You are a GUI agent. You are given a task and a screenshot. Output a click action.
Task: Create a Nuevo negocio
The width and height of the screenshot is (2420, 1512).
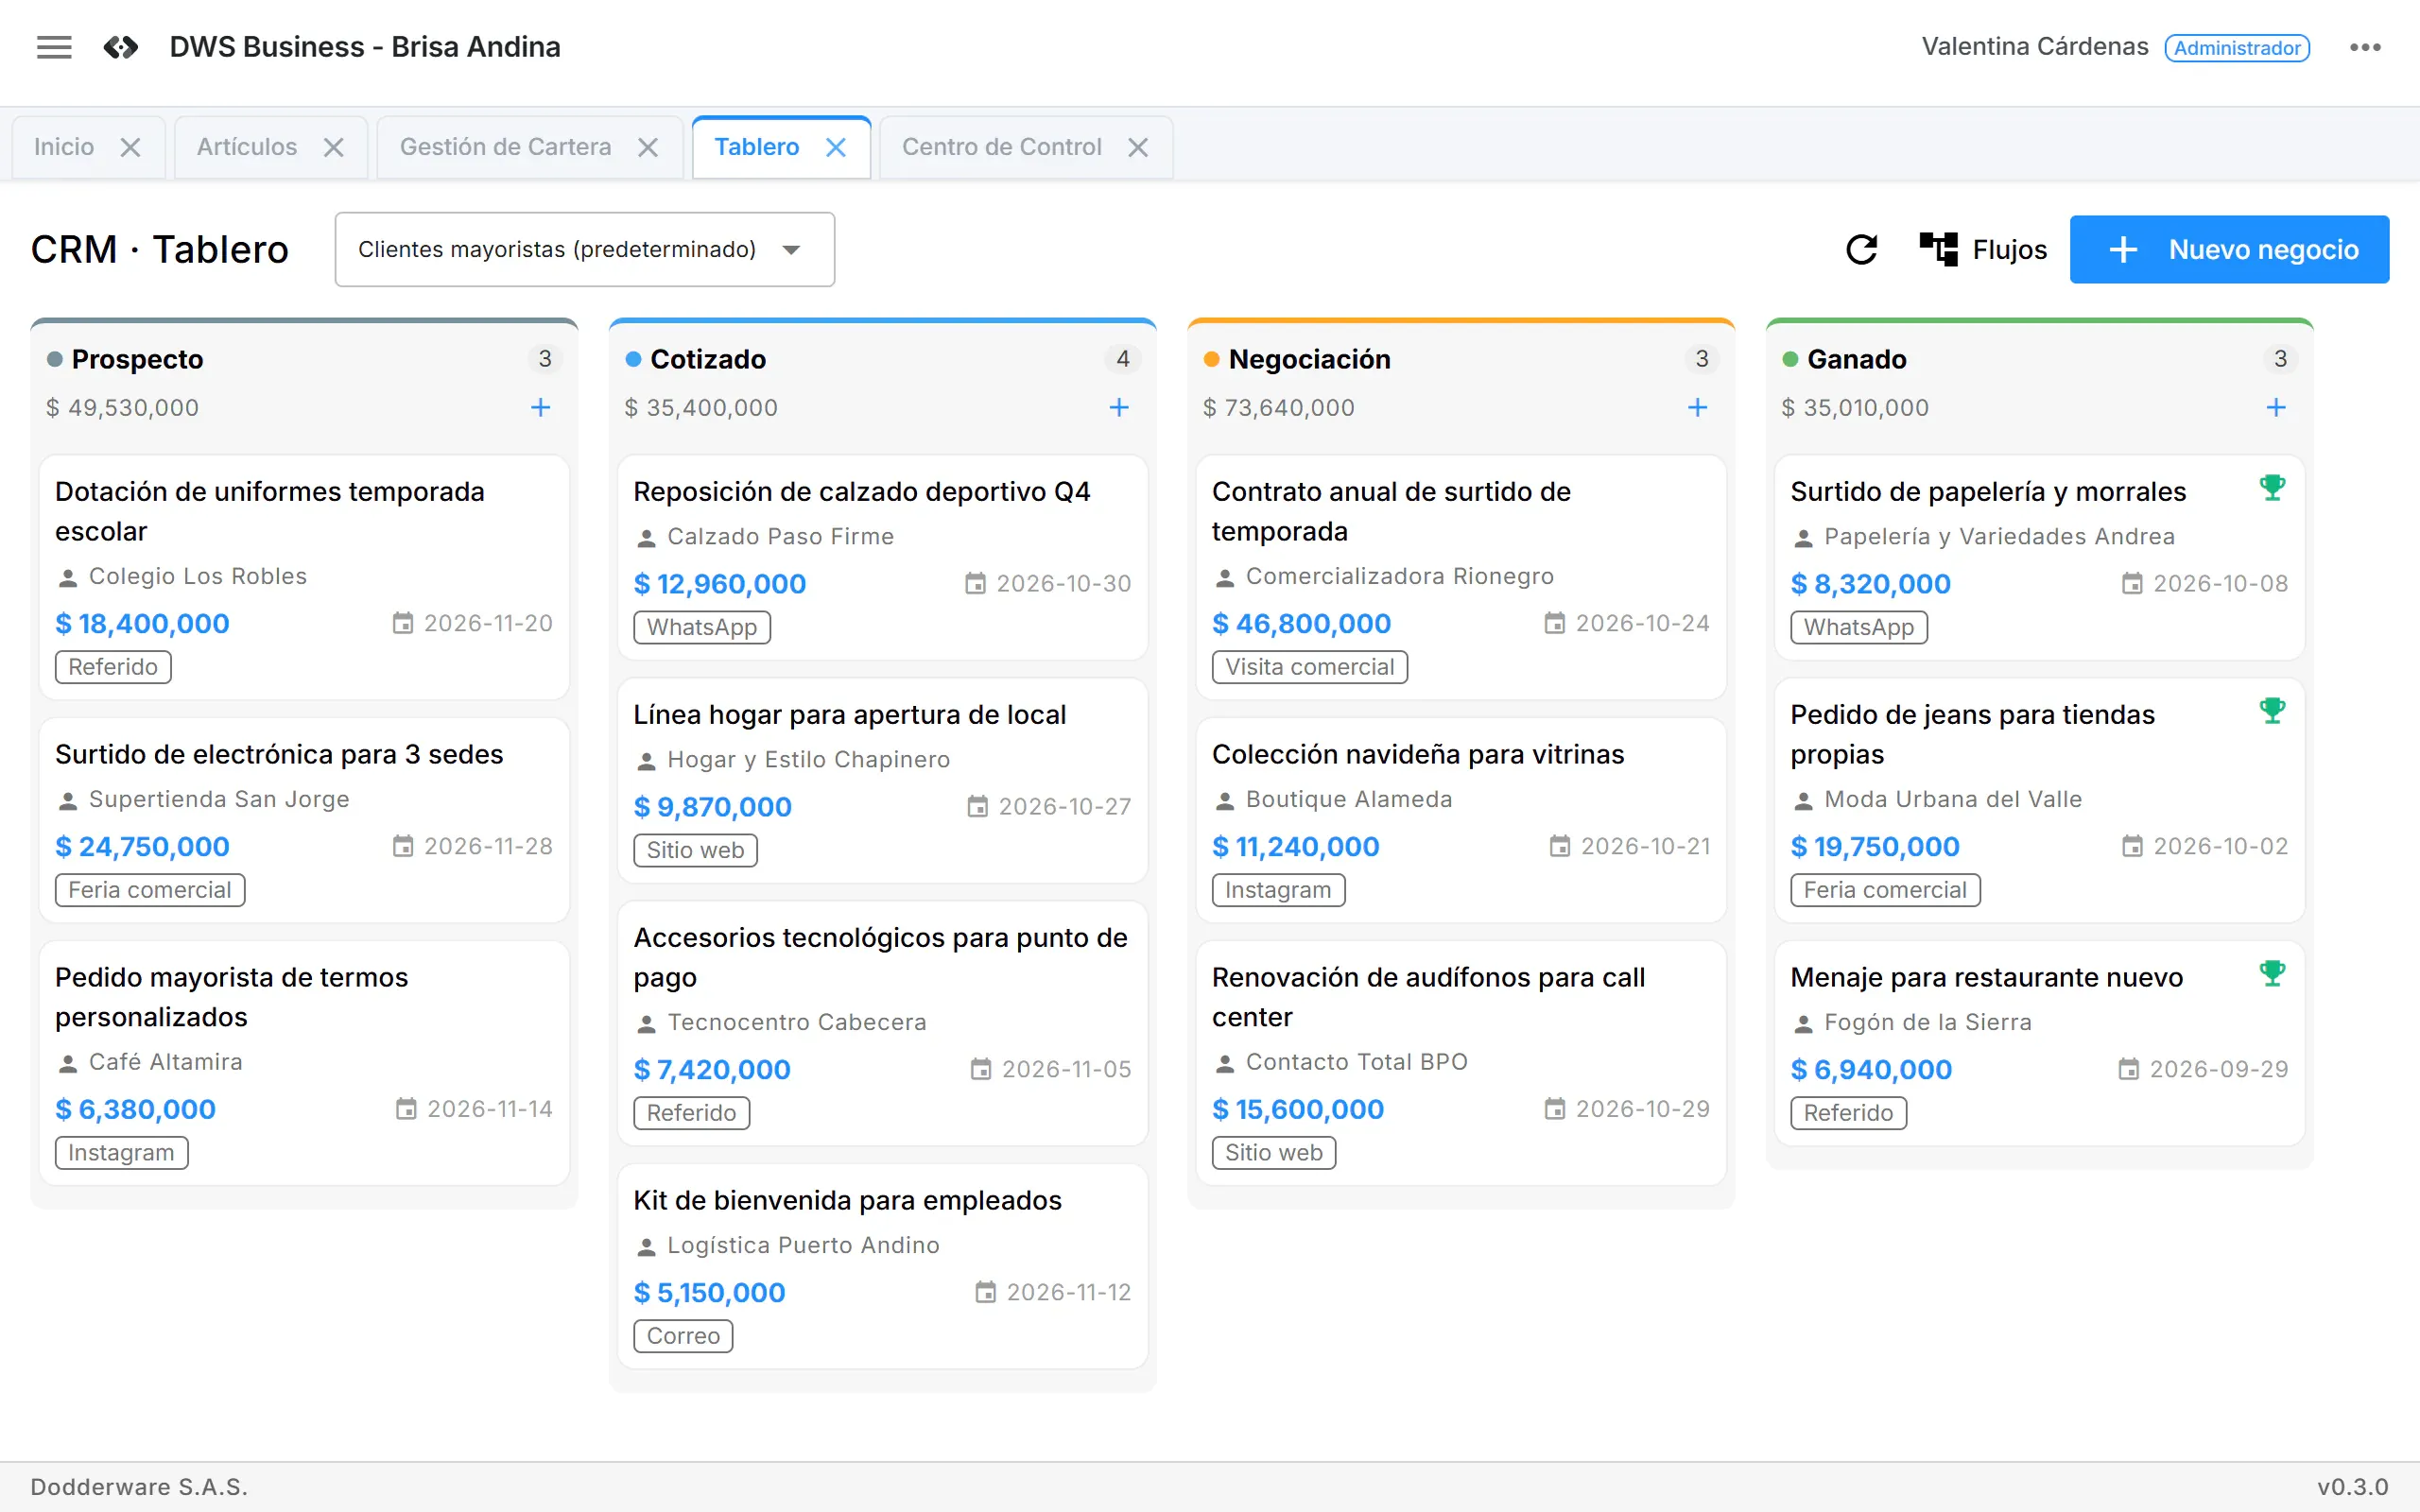coord(2229,249)
